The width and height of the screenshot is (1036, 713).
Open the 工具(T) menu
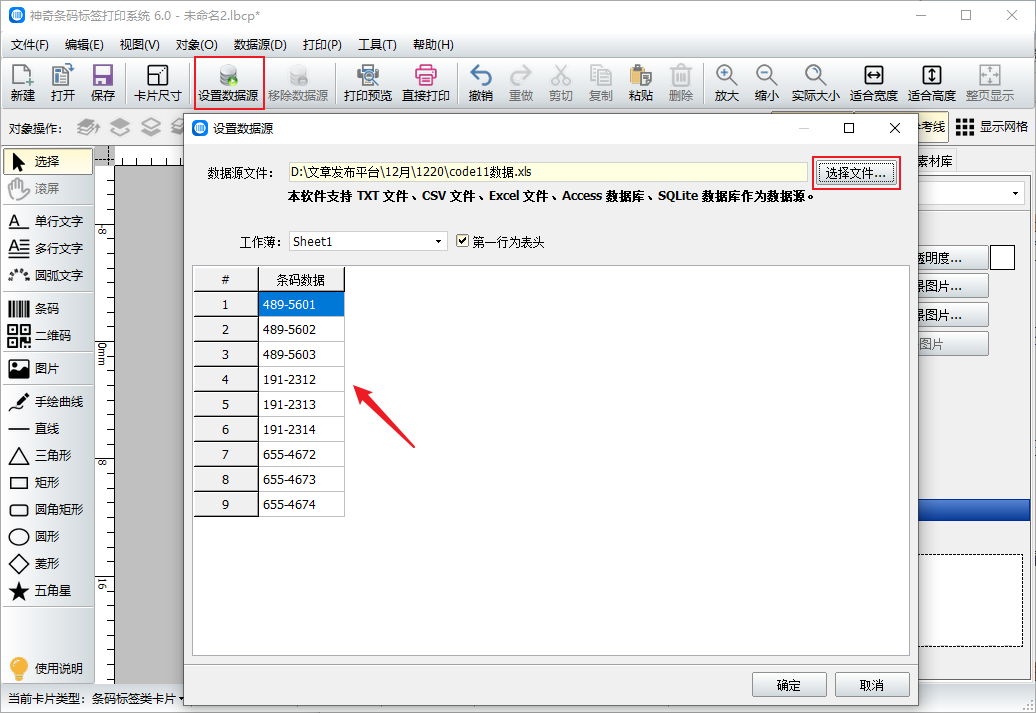(x=377, y=45)
